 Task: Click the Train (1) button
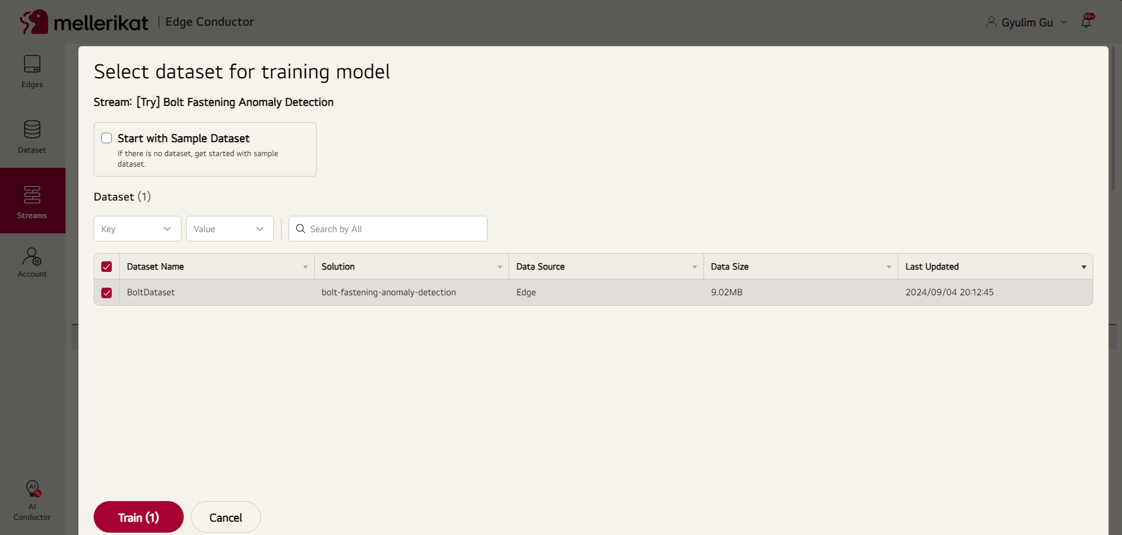pyautogui.click(x=139, y=517)
